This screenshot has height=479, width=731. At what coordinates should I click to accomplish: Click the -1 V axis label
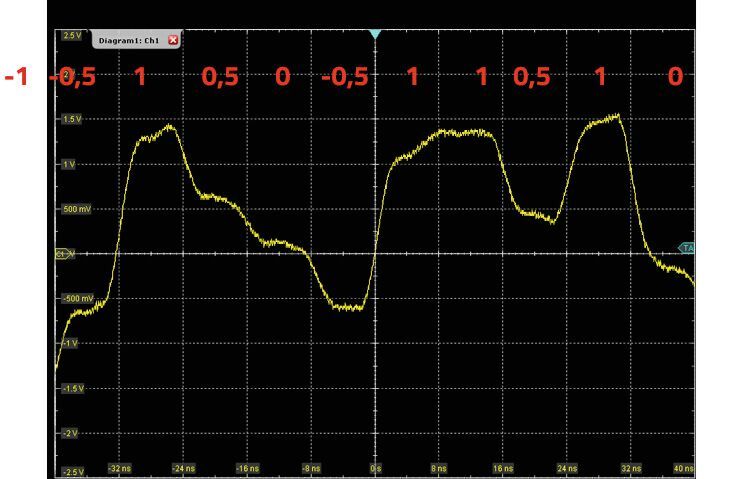tap(70, 343)
